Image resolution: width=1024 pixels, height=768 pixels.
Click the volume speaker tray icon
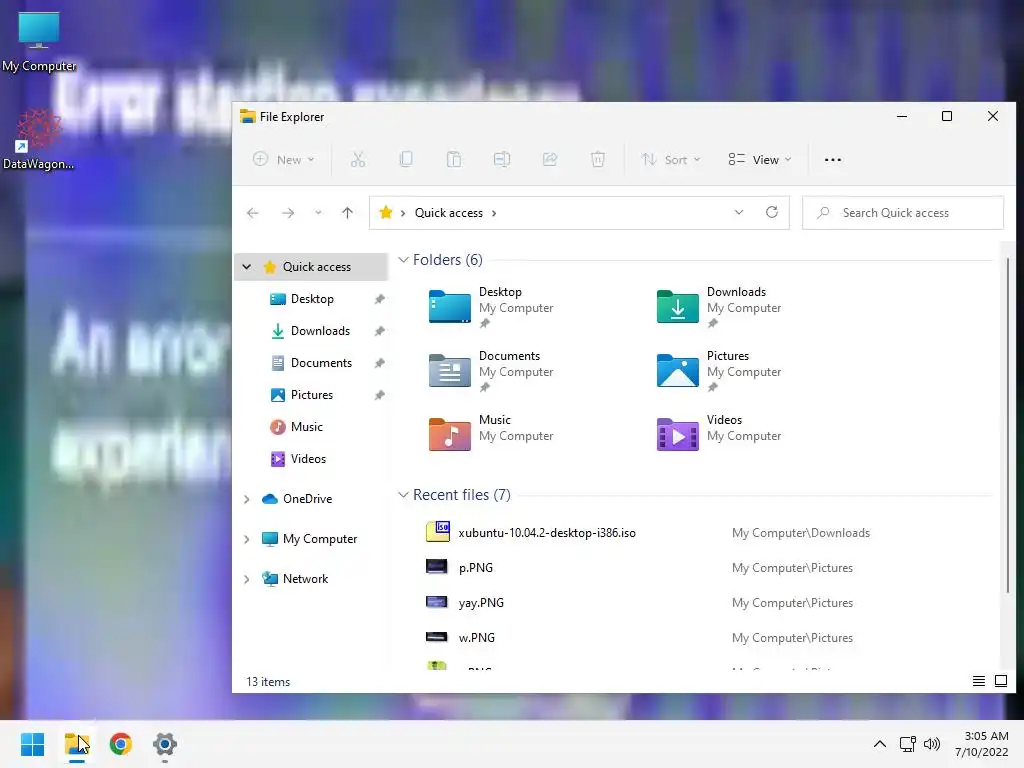coord(932,744)
